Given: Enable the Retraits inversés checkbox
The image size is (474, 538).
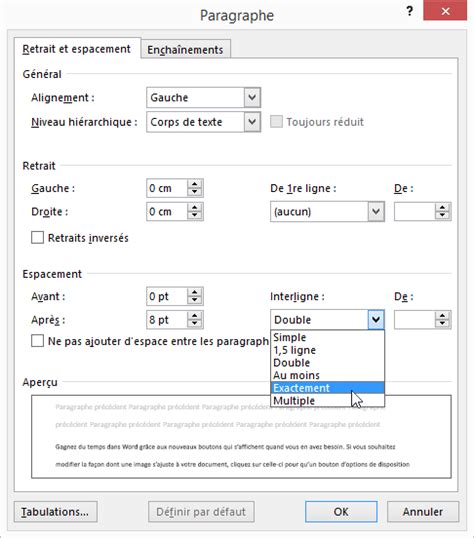Looking at the screenshot, I should tap(37, 237).
